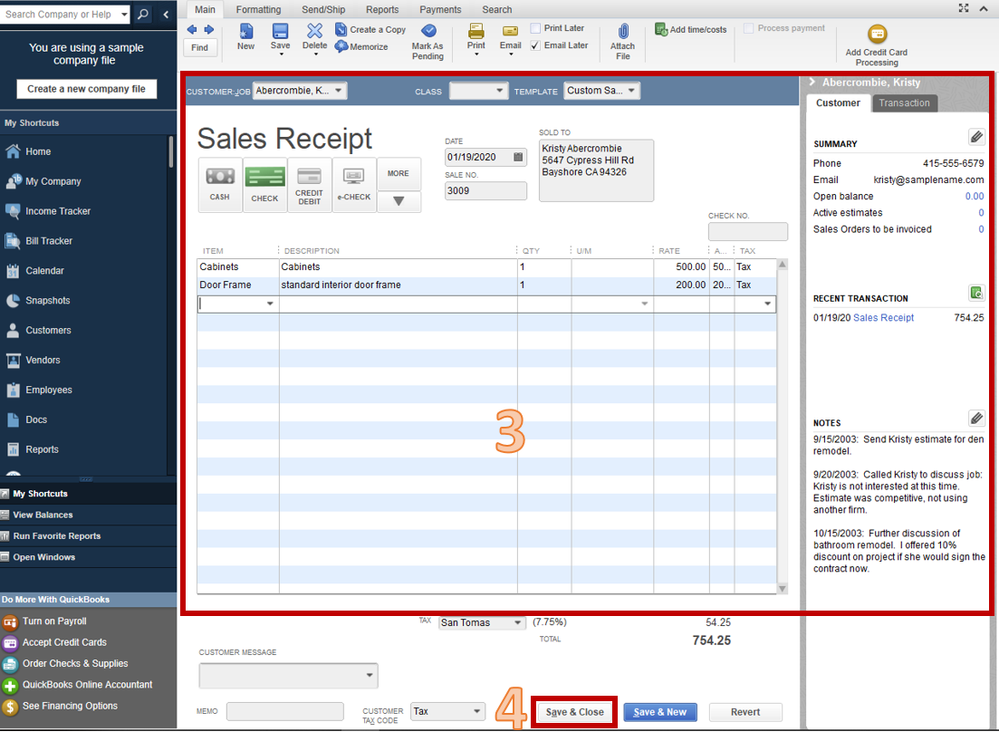The image size is (999, 733).
Task: Click Save & New button
Action: tap(660, 712)
